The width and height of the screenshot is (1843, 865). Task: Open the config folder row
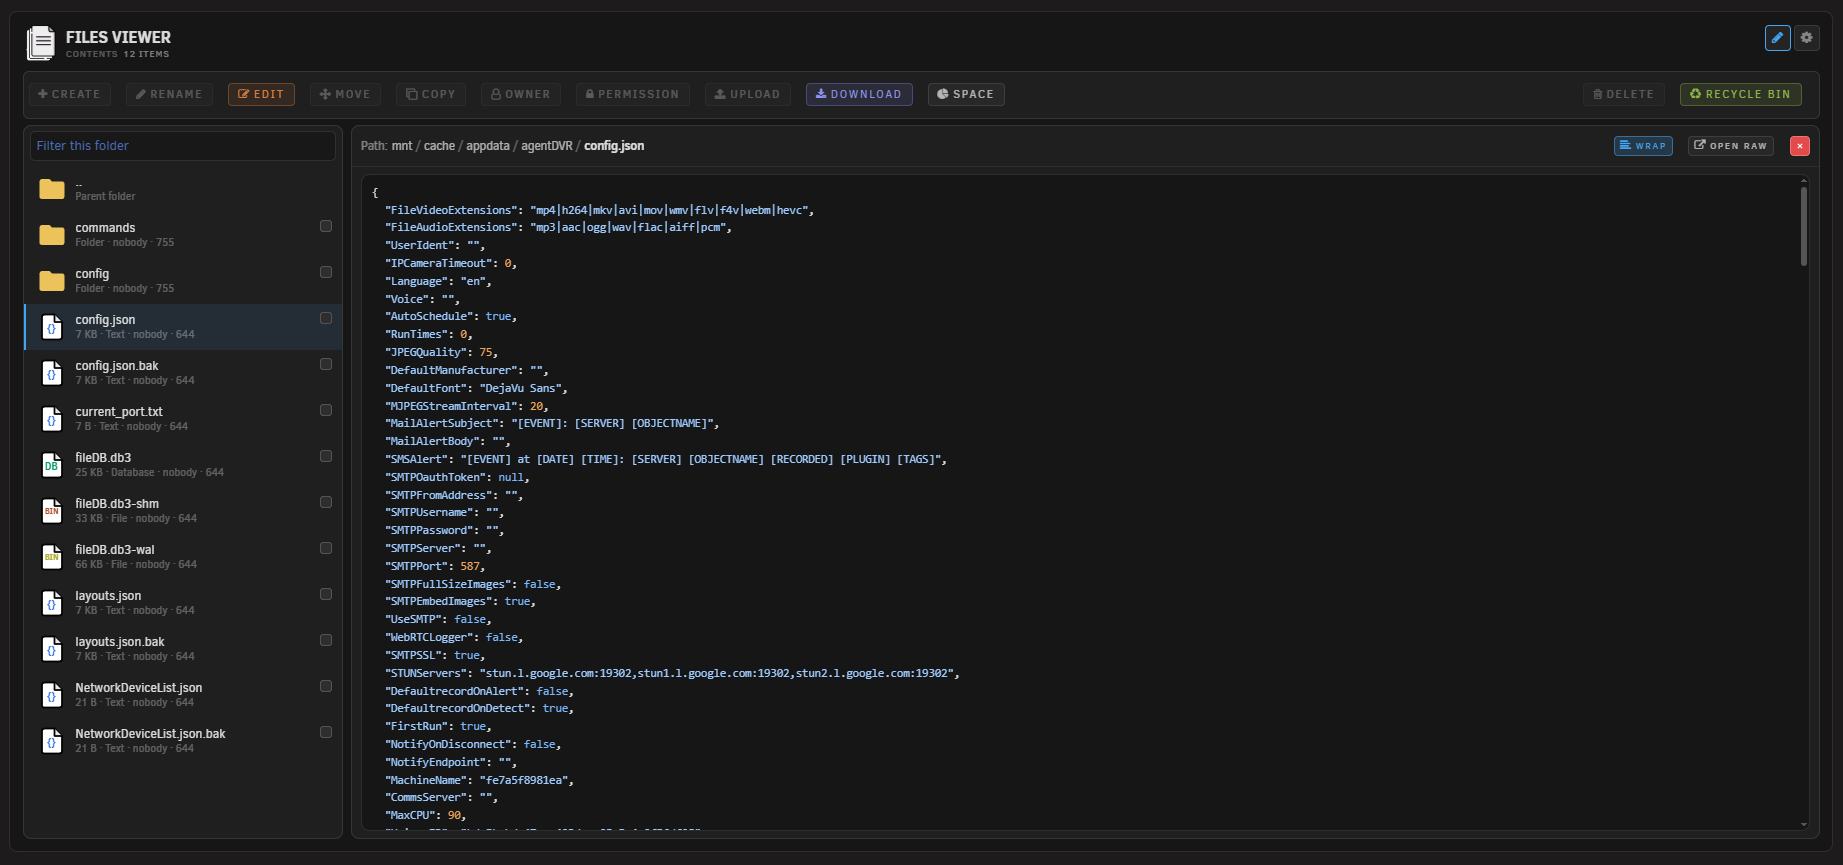[x=183, y=281]
